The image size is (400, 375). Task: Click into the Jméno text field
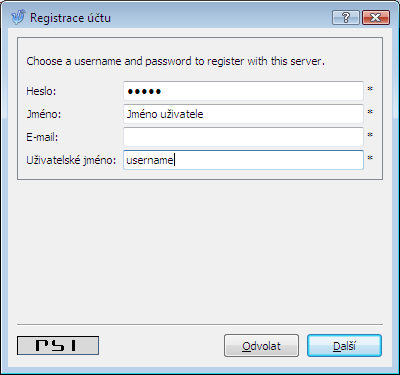[x=243, y=114]
